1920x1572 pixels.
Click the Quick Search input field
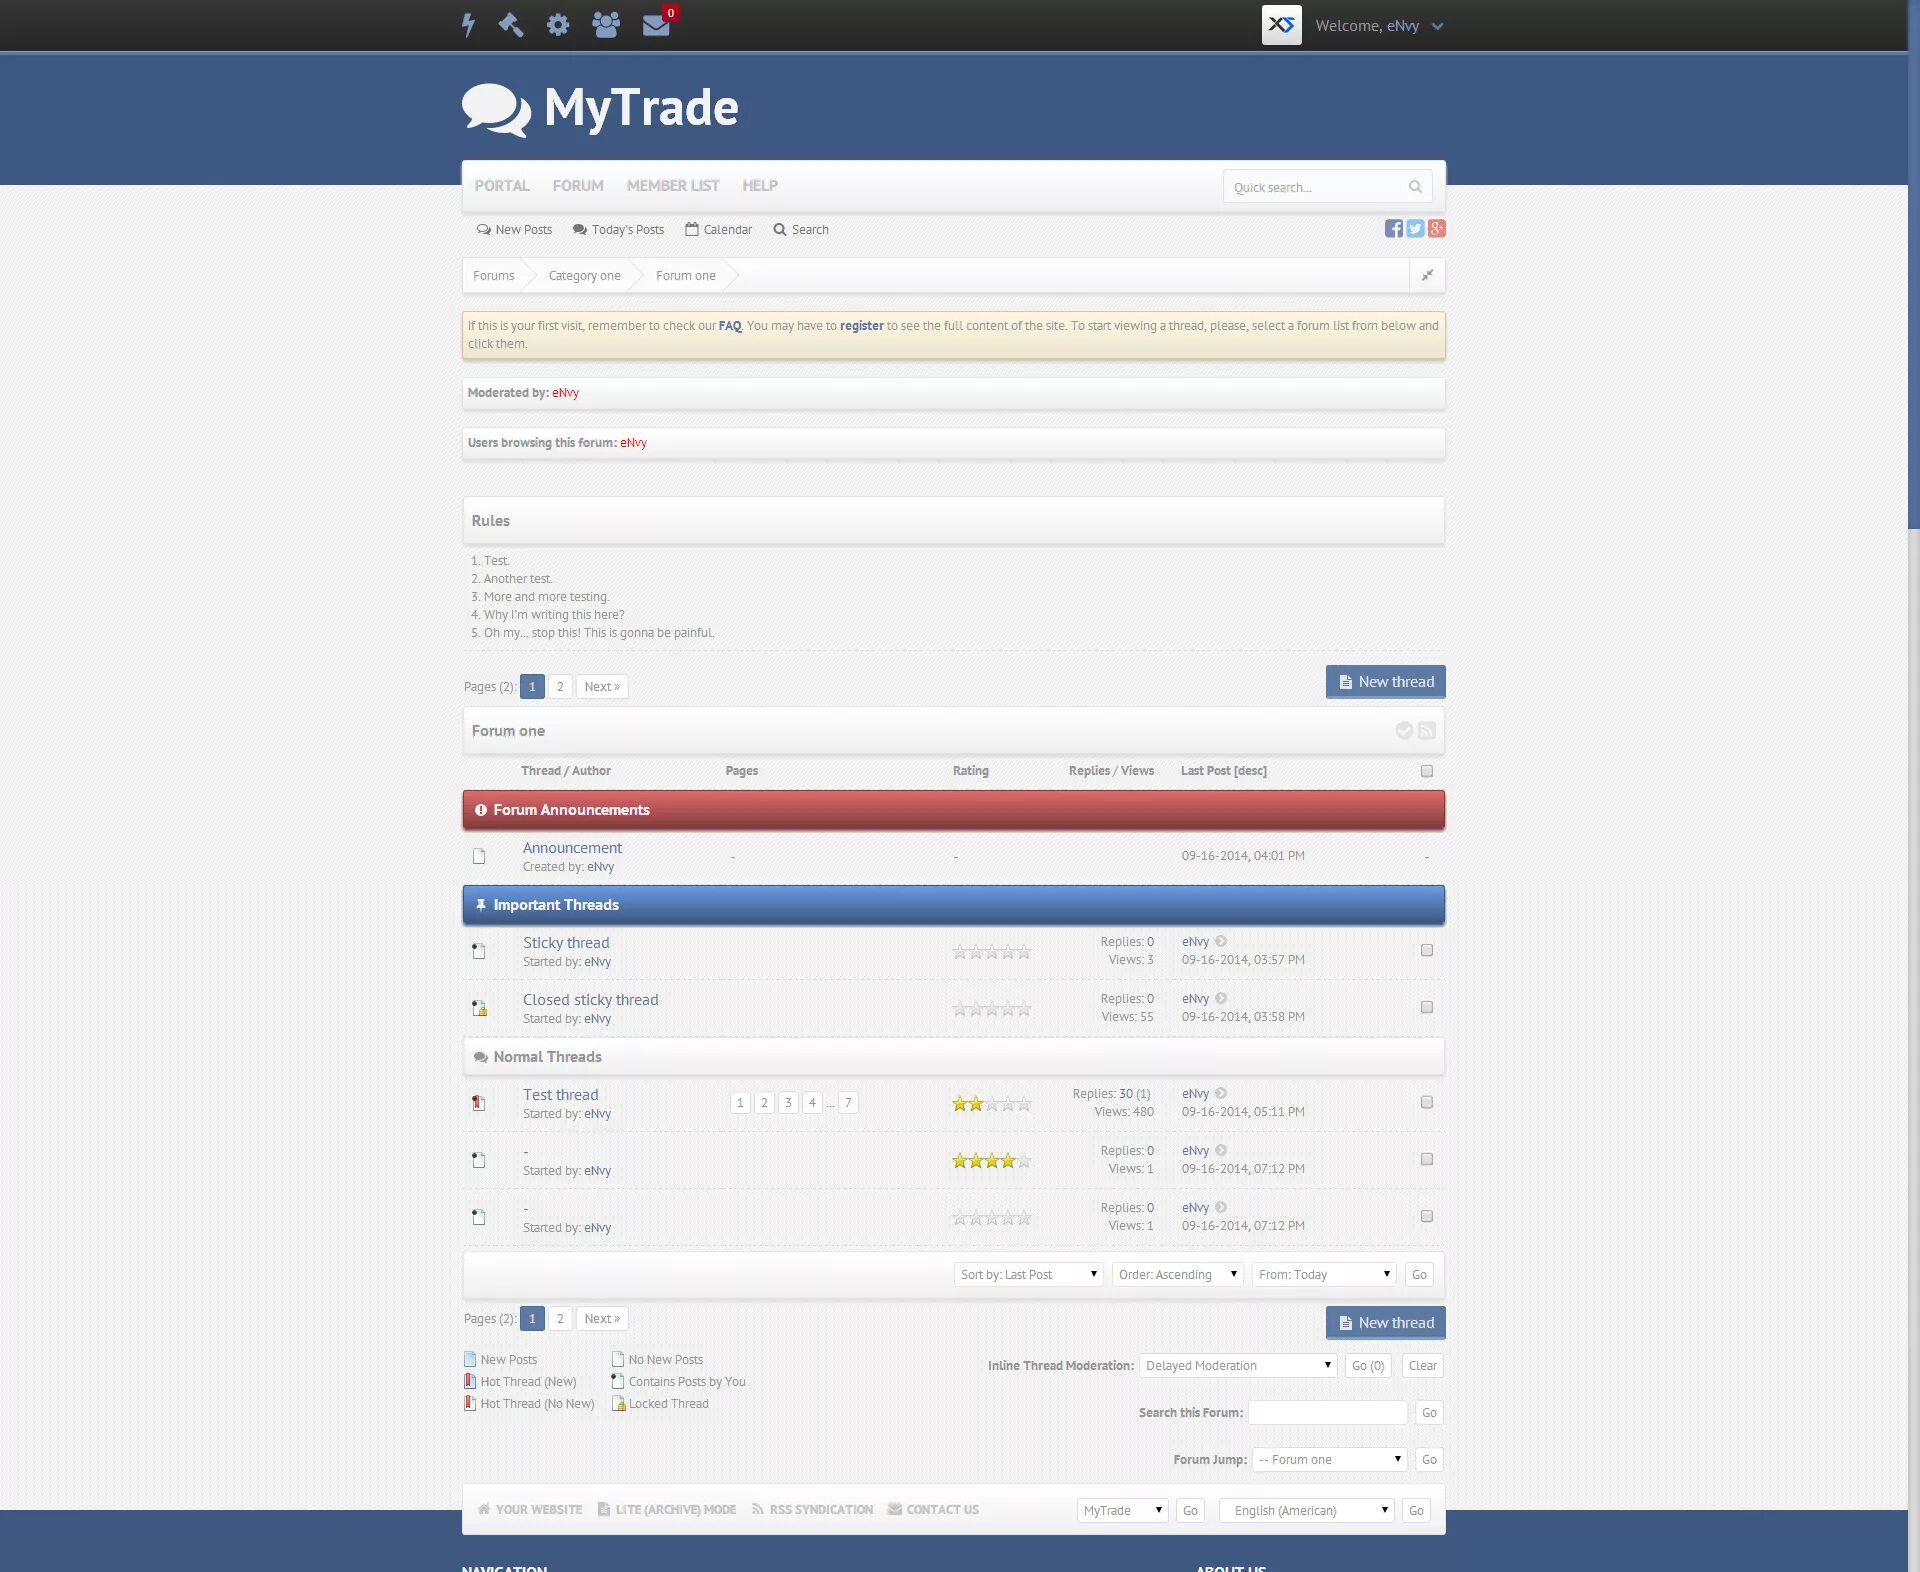pos(1314,187)
